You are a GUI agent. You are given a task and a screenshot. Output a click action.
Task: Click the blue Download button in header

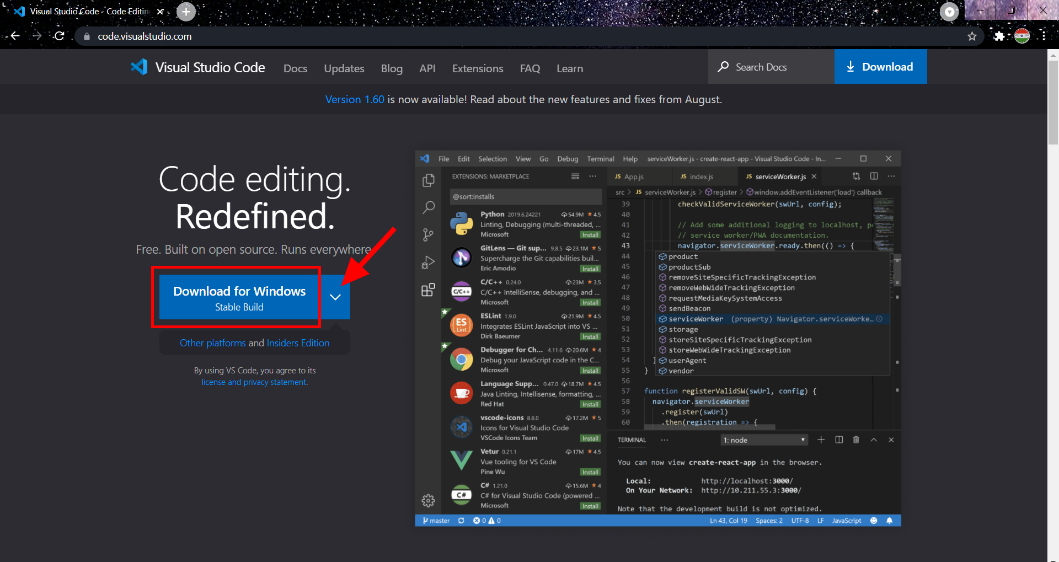pos(881,67)
